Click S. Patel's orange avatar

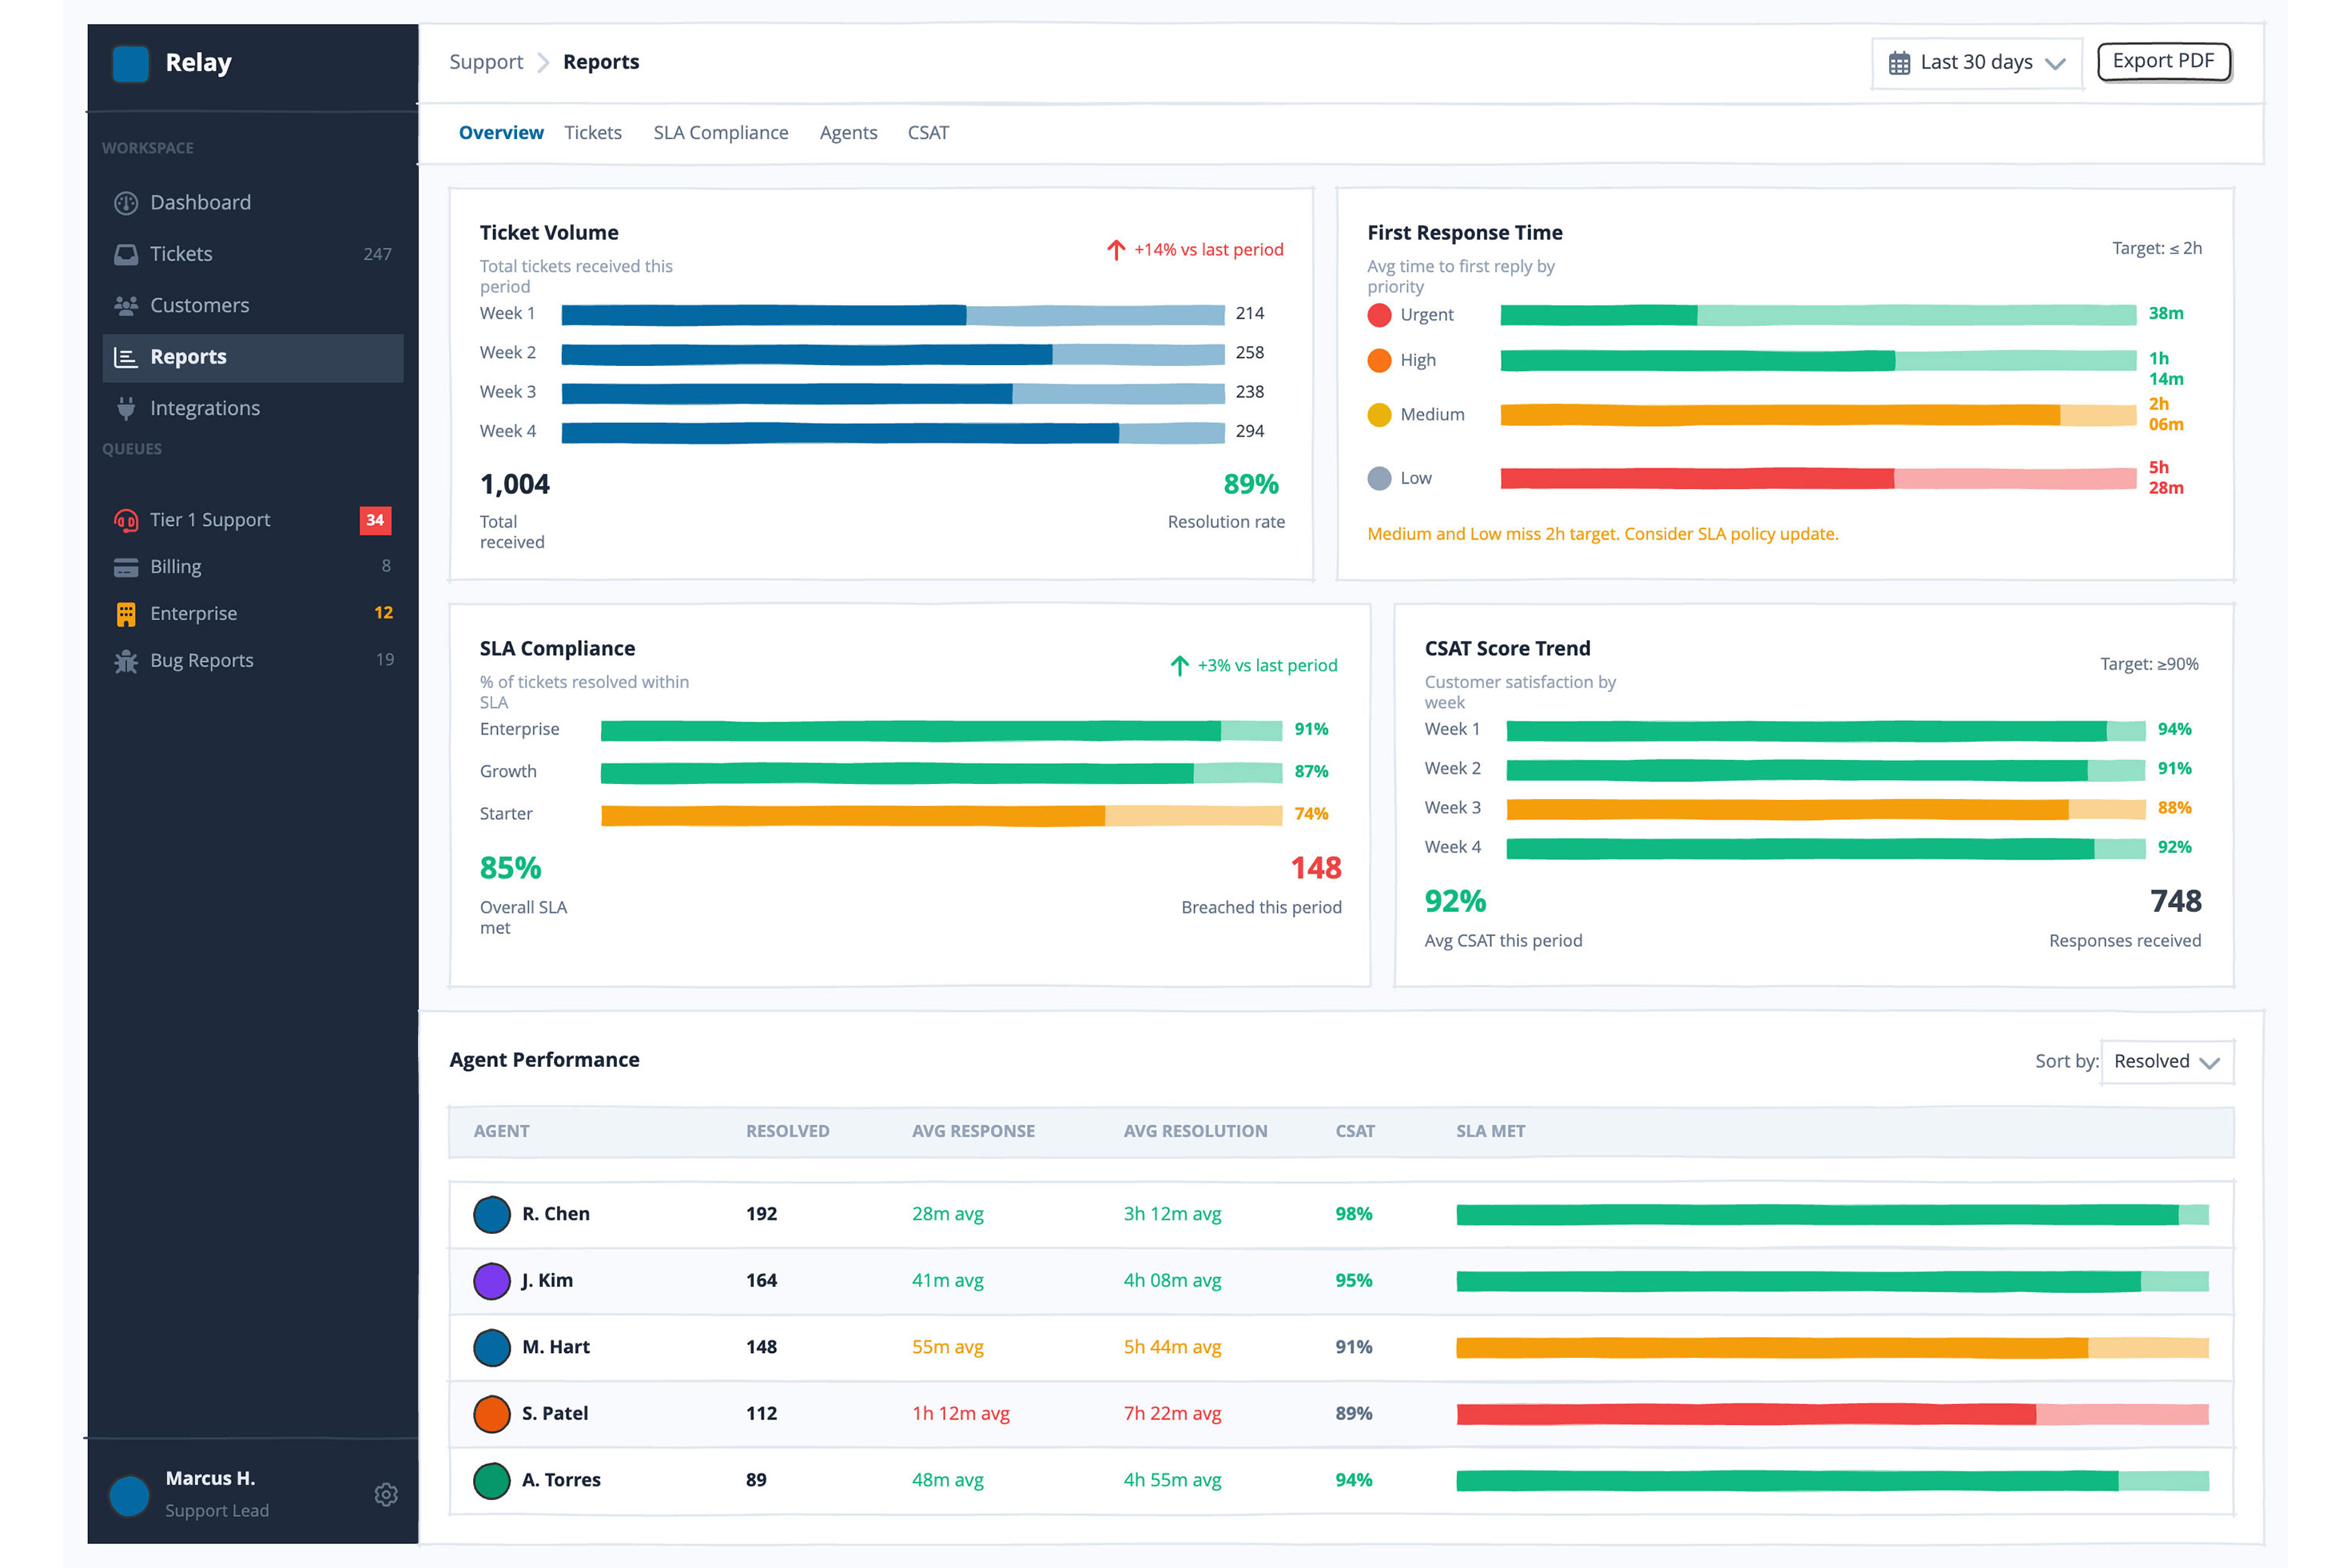pyautogui.click(x=491, y=1414)
